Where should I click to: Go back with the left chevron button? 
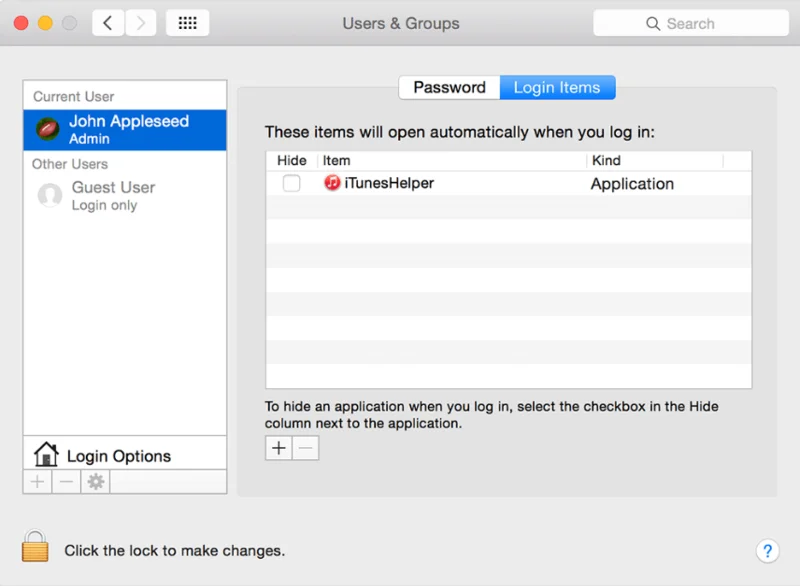pyautogui.click(x=108, y=23)
